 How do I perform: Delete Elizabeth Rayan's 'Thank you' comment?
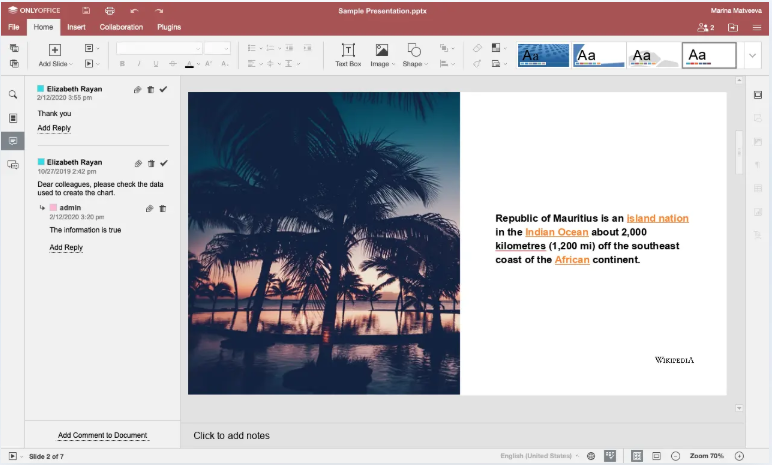(151, 90)
